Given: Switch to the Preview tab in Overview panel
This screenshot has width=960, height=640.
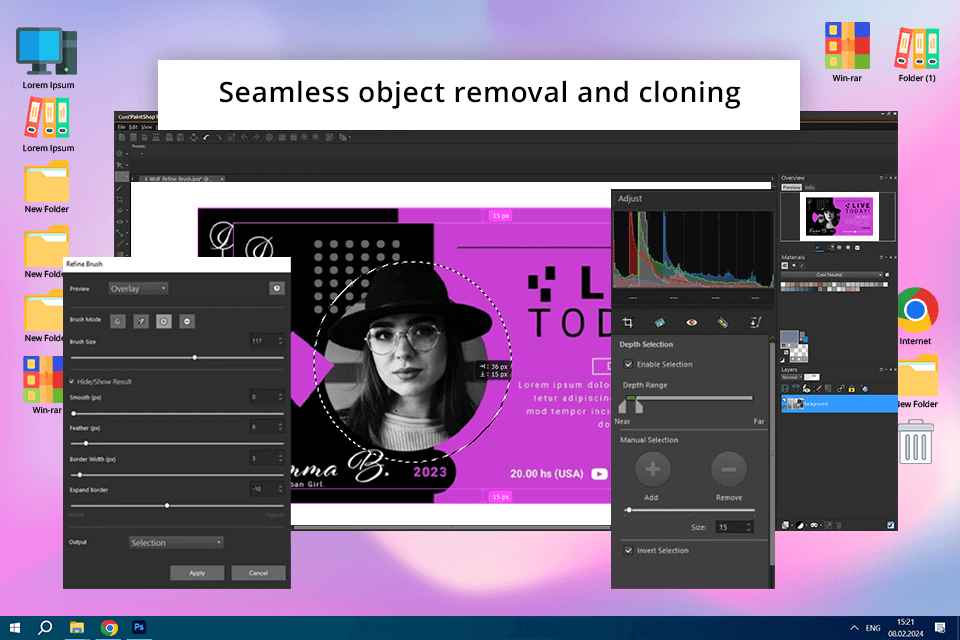Looking at the screenshot, I should tap(791, 187).
